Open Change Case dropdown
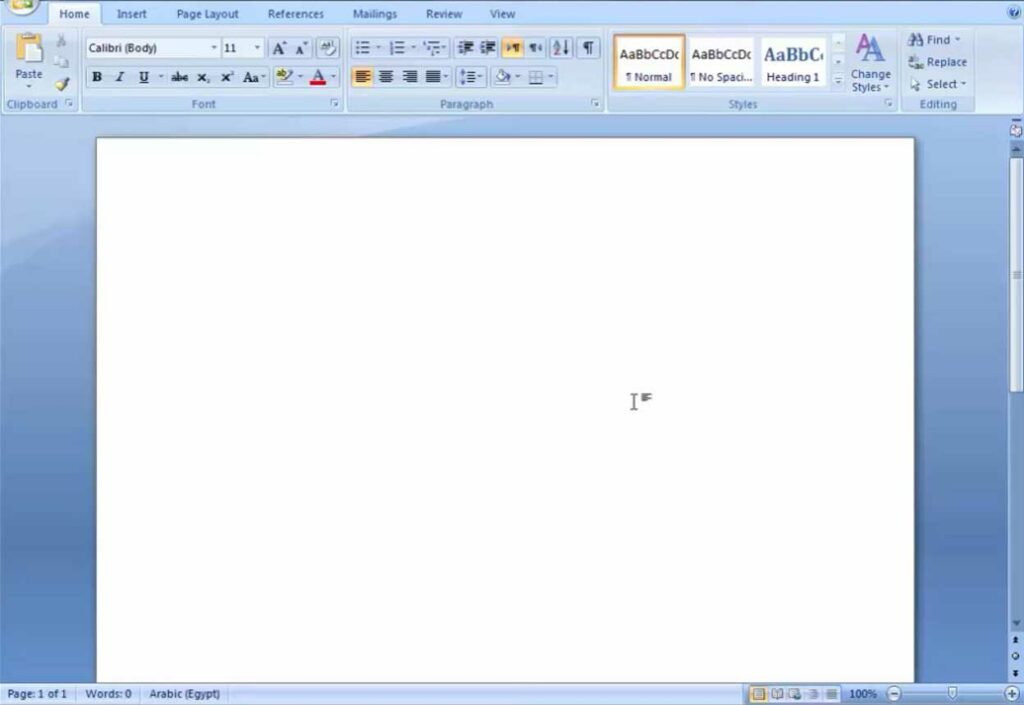1024x705 pixels. pos(253,77)
